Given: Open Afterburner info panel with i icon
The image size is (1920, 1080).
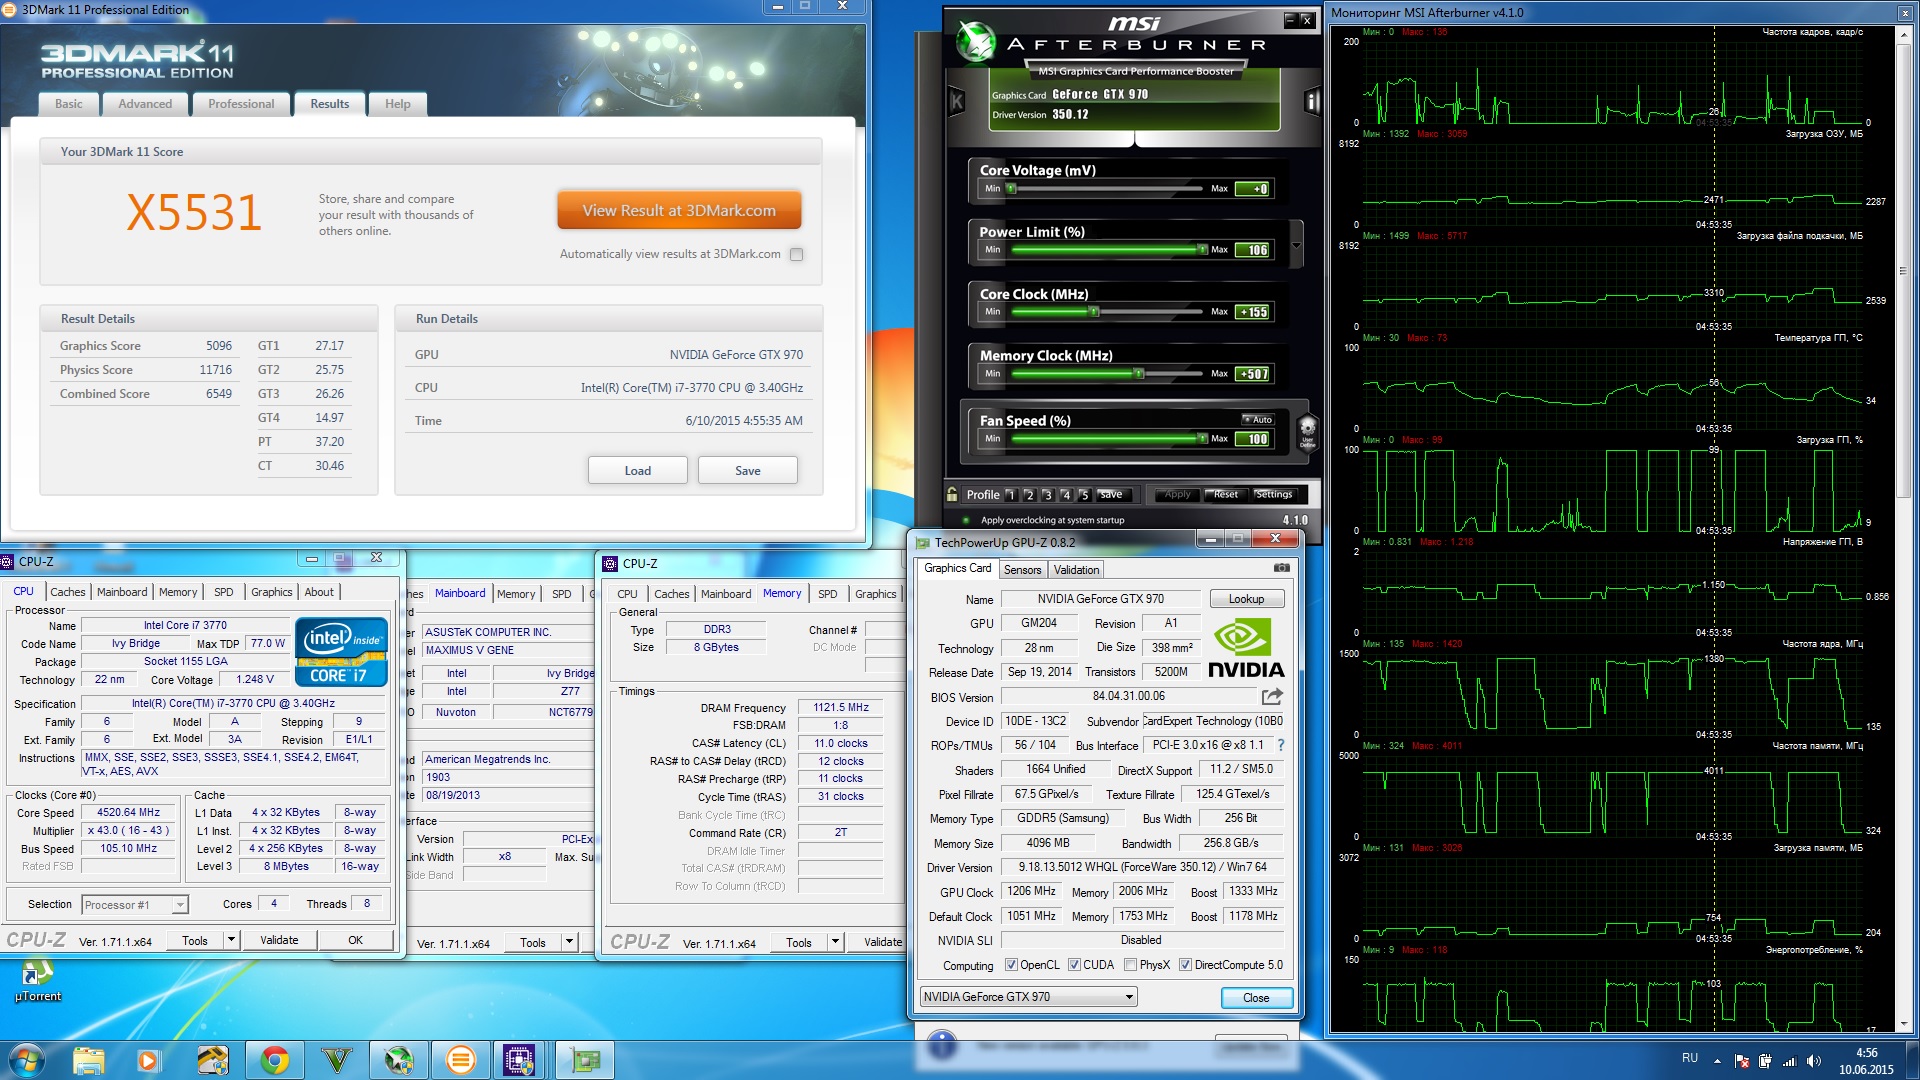Looking at the screenshot, I should pyautogui.click(x=1313, y=101).
